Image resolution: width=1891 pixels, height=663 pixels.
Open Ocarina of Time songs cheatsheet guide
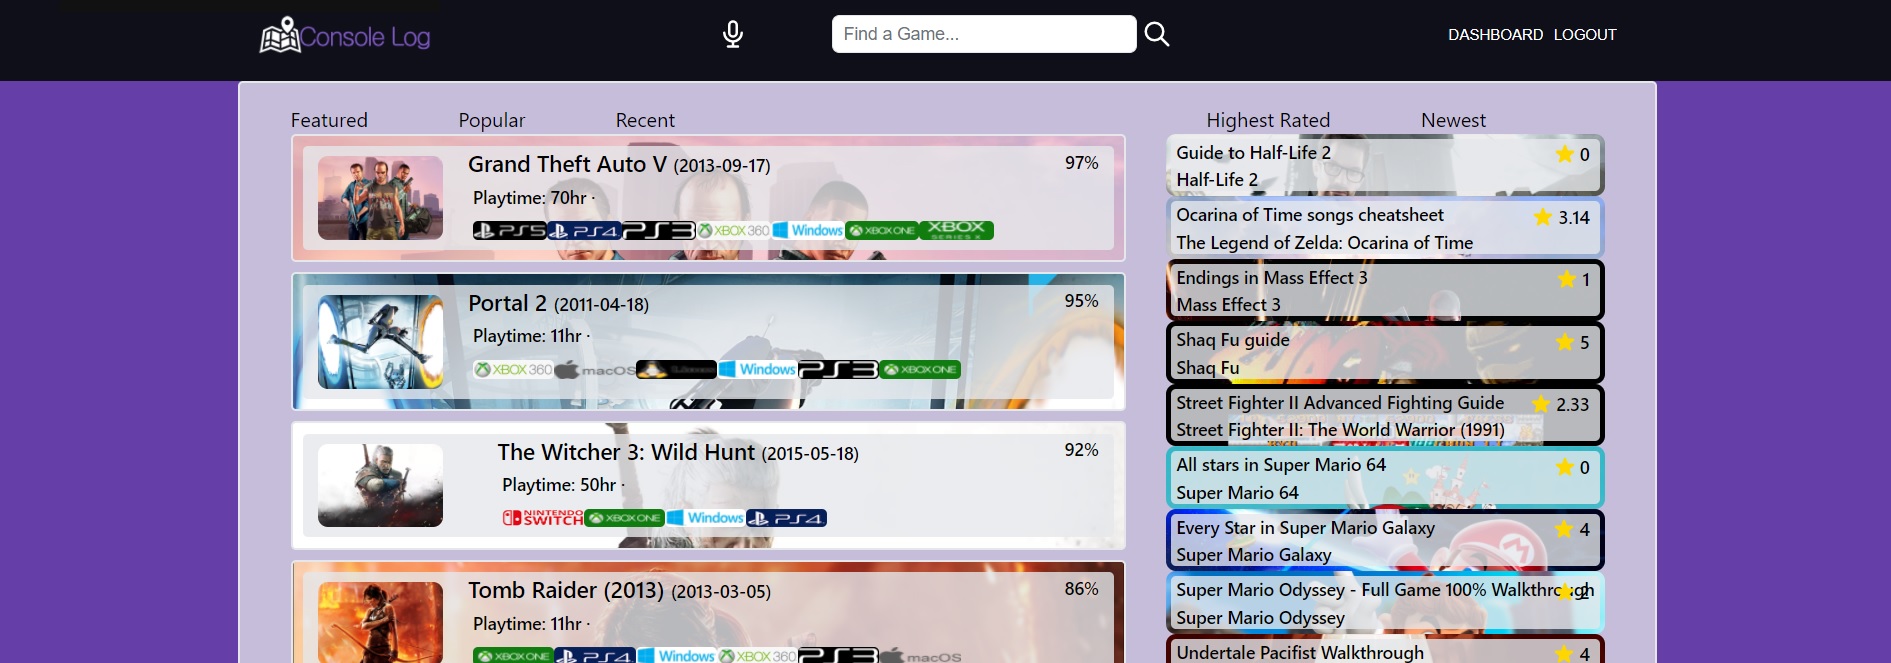[x=1385, y=228]
